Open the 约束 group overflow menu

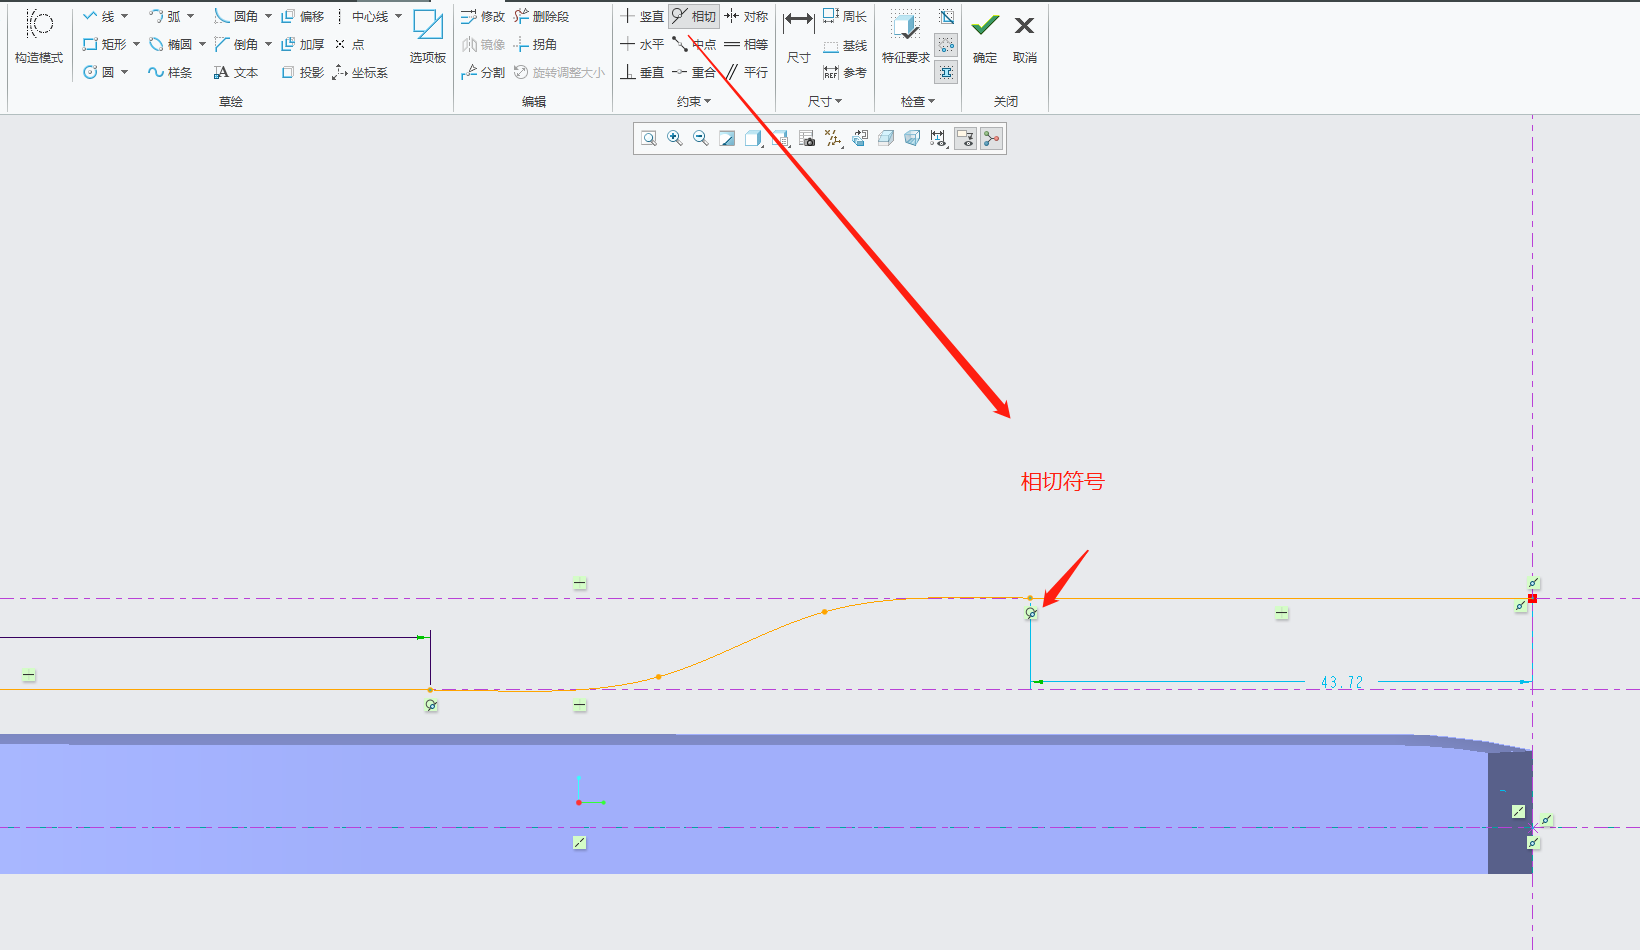tap(694, 101)
